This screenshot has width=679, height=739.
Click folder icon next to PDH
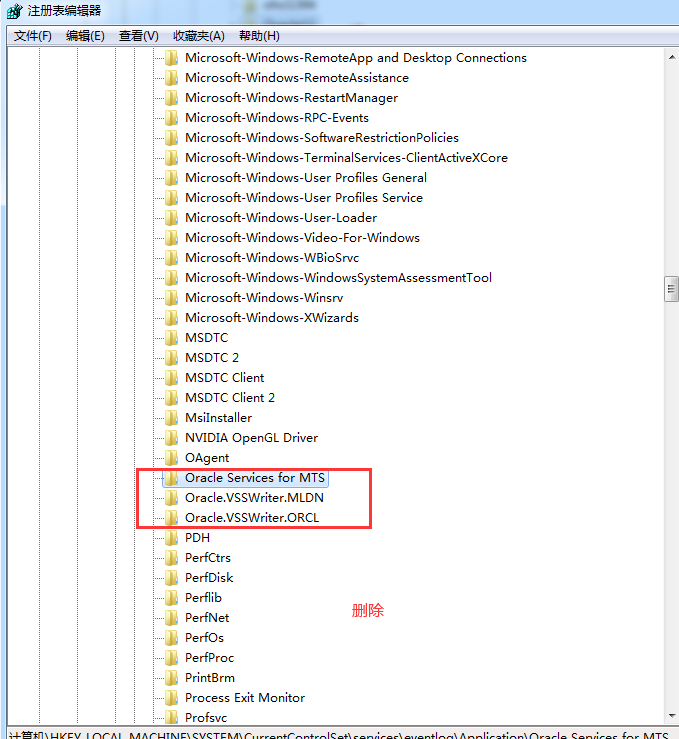[x=172, y=538]
